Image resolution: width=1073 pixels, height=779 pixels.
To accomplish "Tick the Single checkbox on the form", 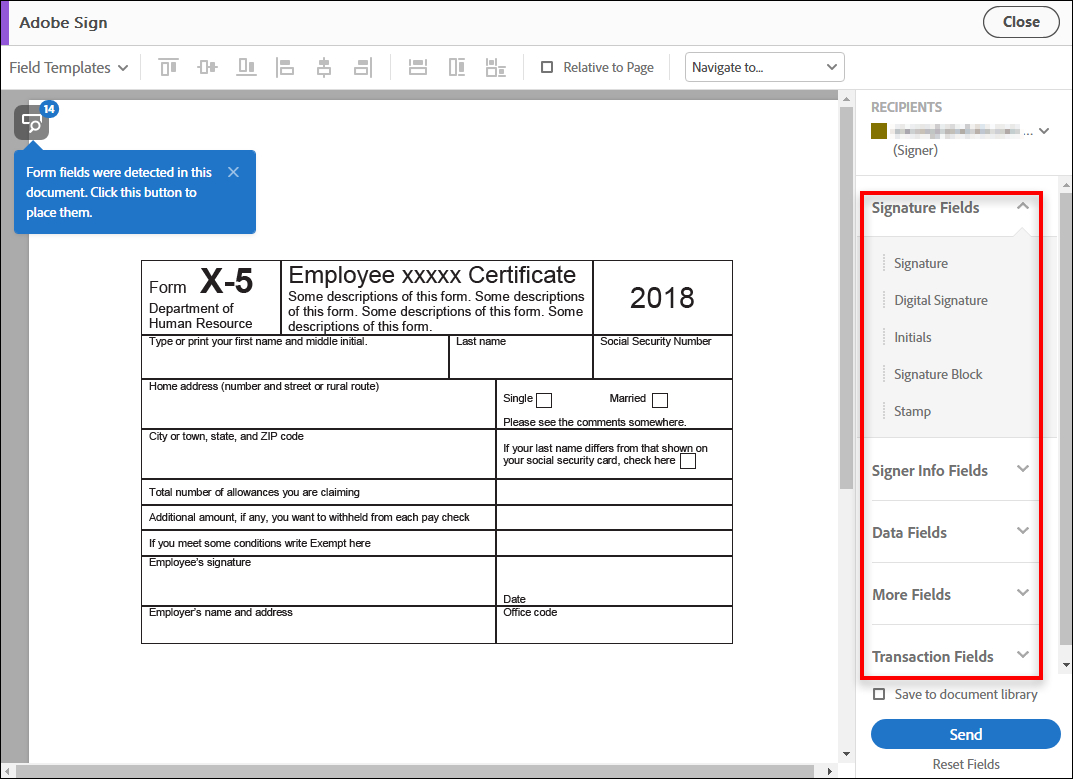I will pyautogui.click(x=544, y=400).
